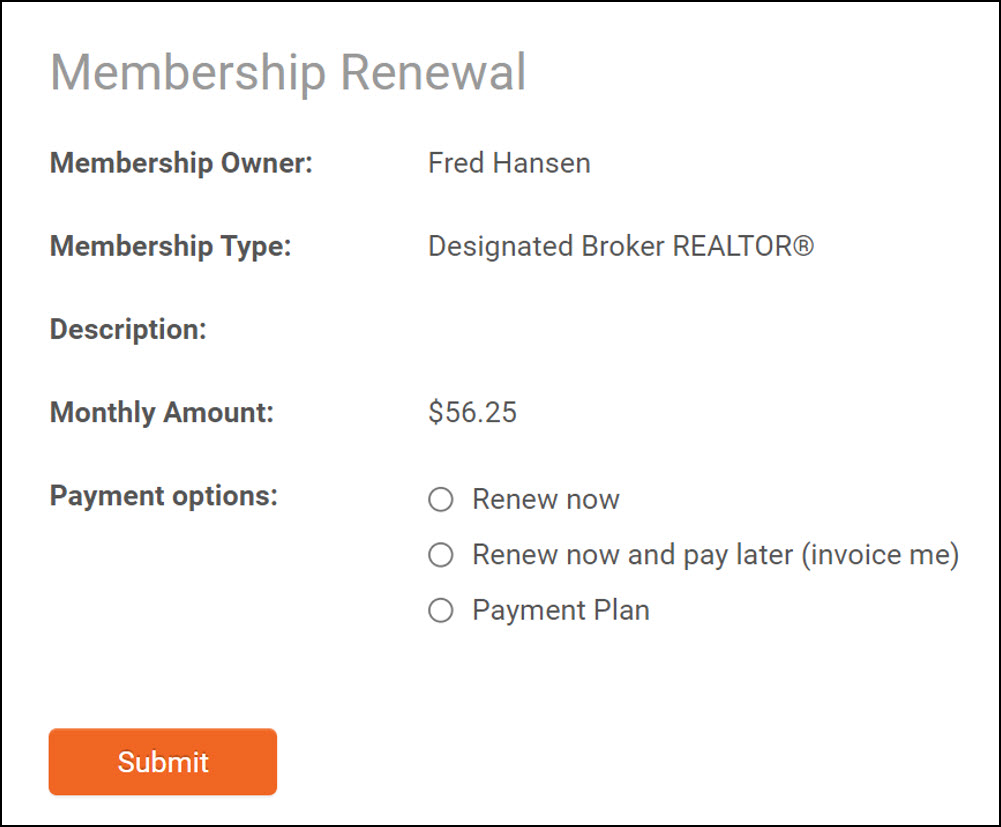Click the owner name Fred Hansen
This screenshot has height=827, width=1001.
coord(509,163)
